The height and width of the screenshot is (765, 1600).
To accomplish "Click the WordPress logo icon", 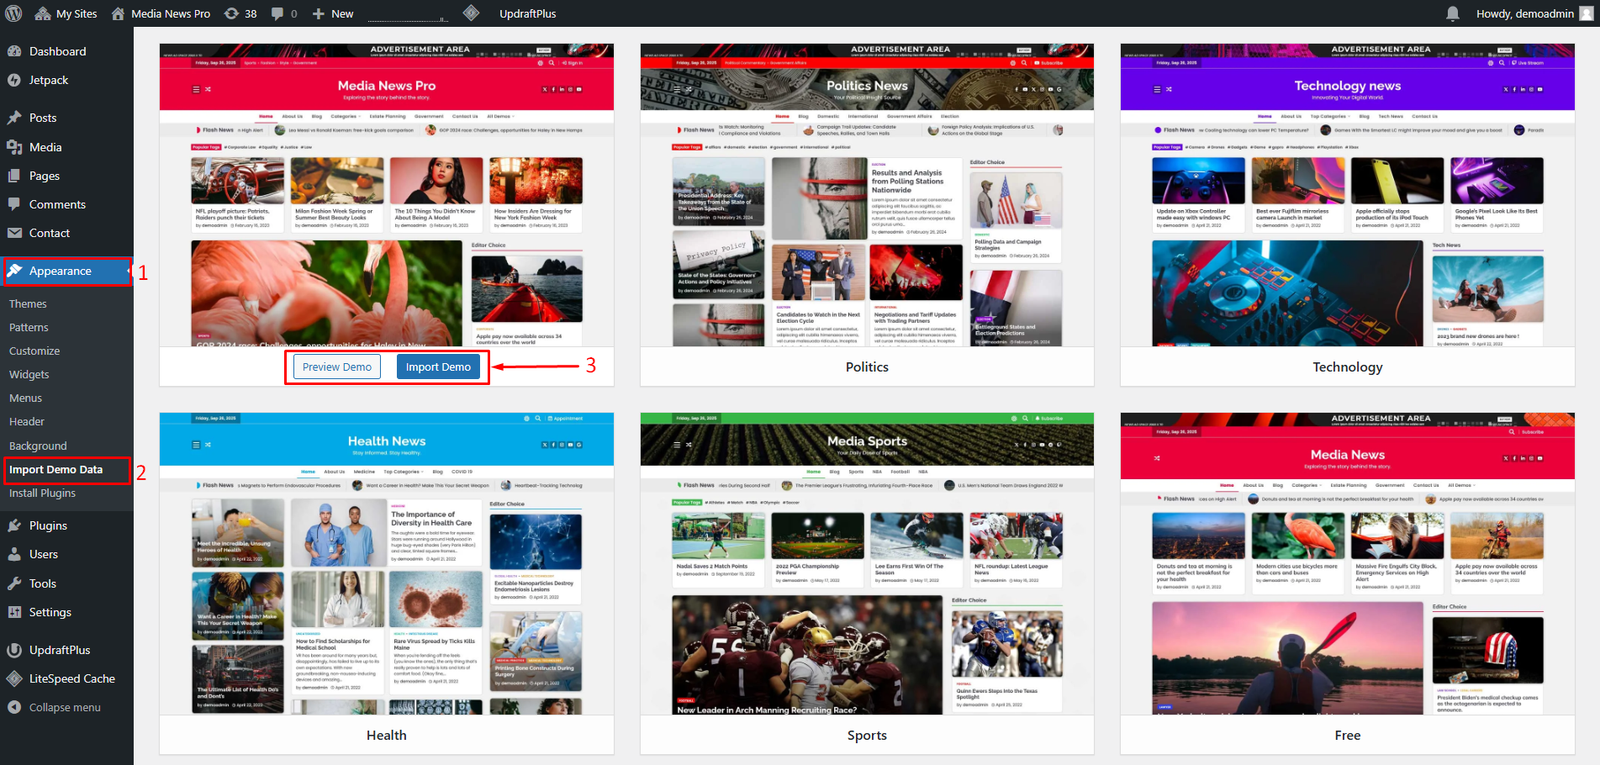I will click(x=14, y=13).
